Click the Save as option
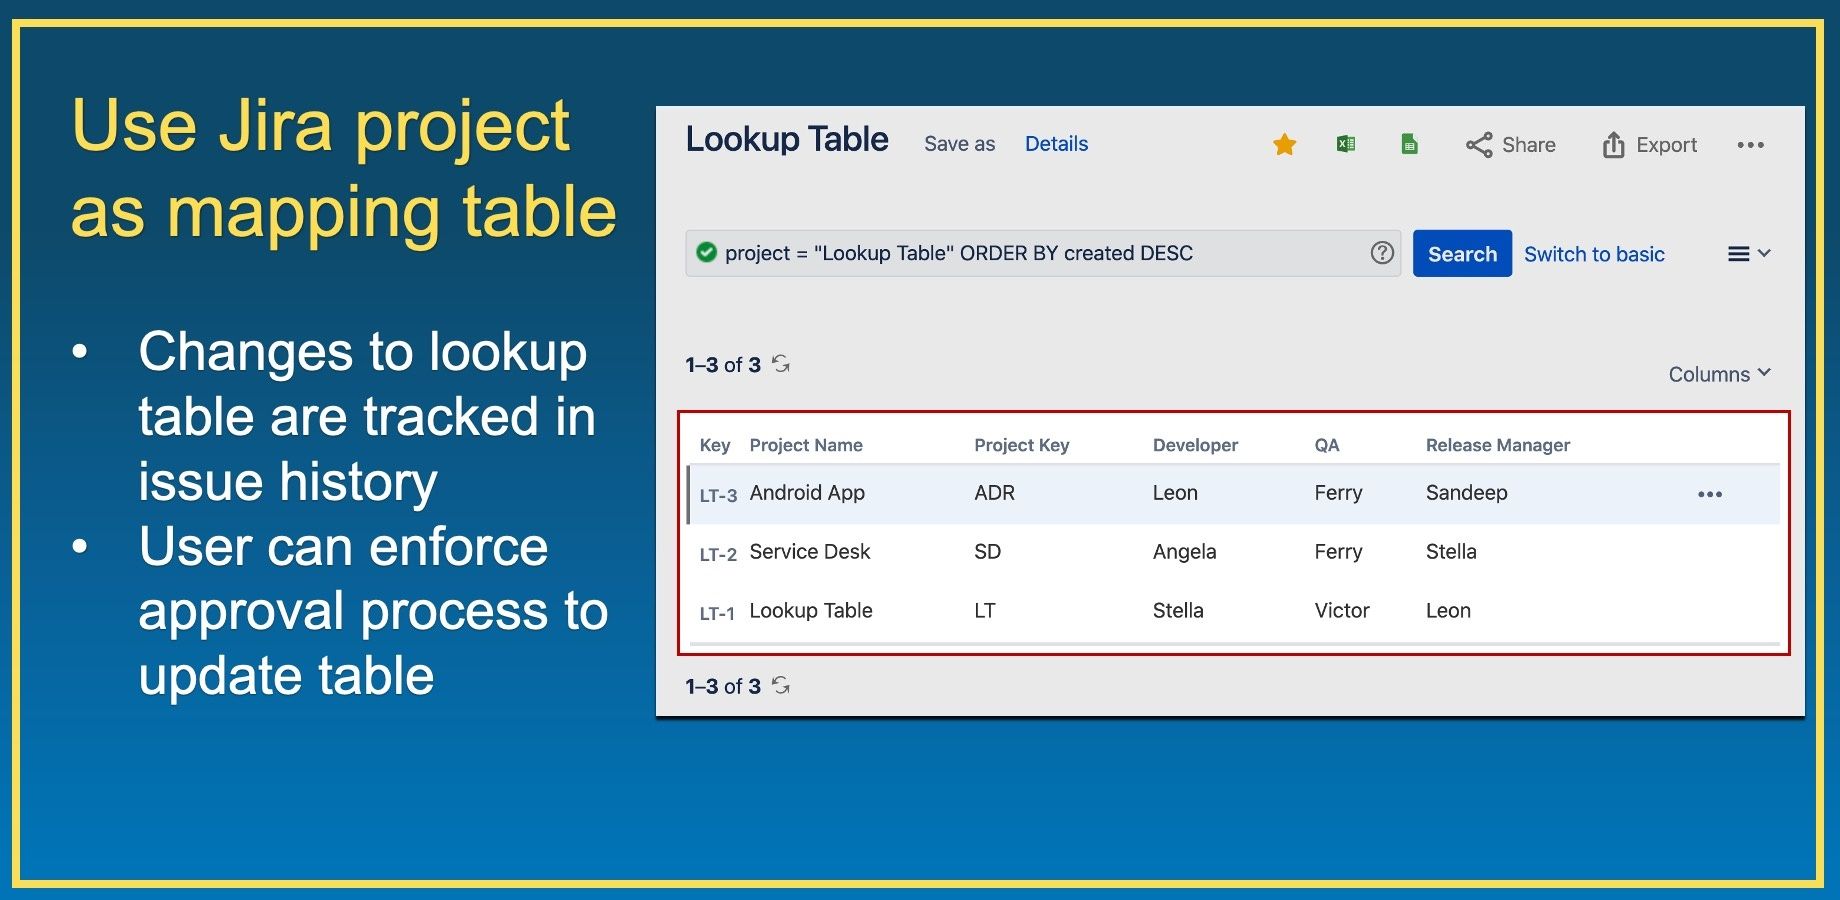 click(959, 144)
